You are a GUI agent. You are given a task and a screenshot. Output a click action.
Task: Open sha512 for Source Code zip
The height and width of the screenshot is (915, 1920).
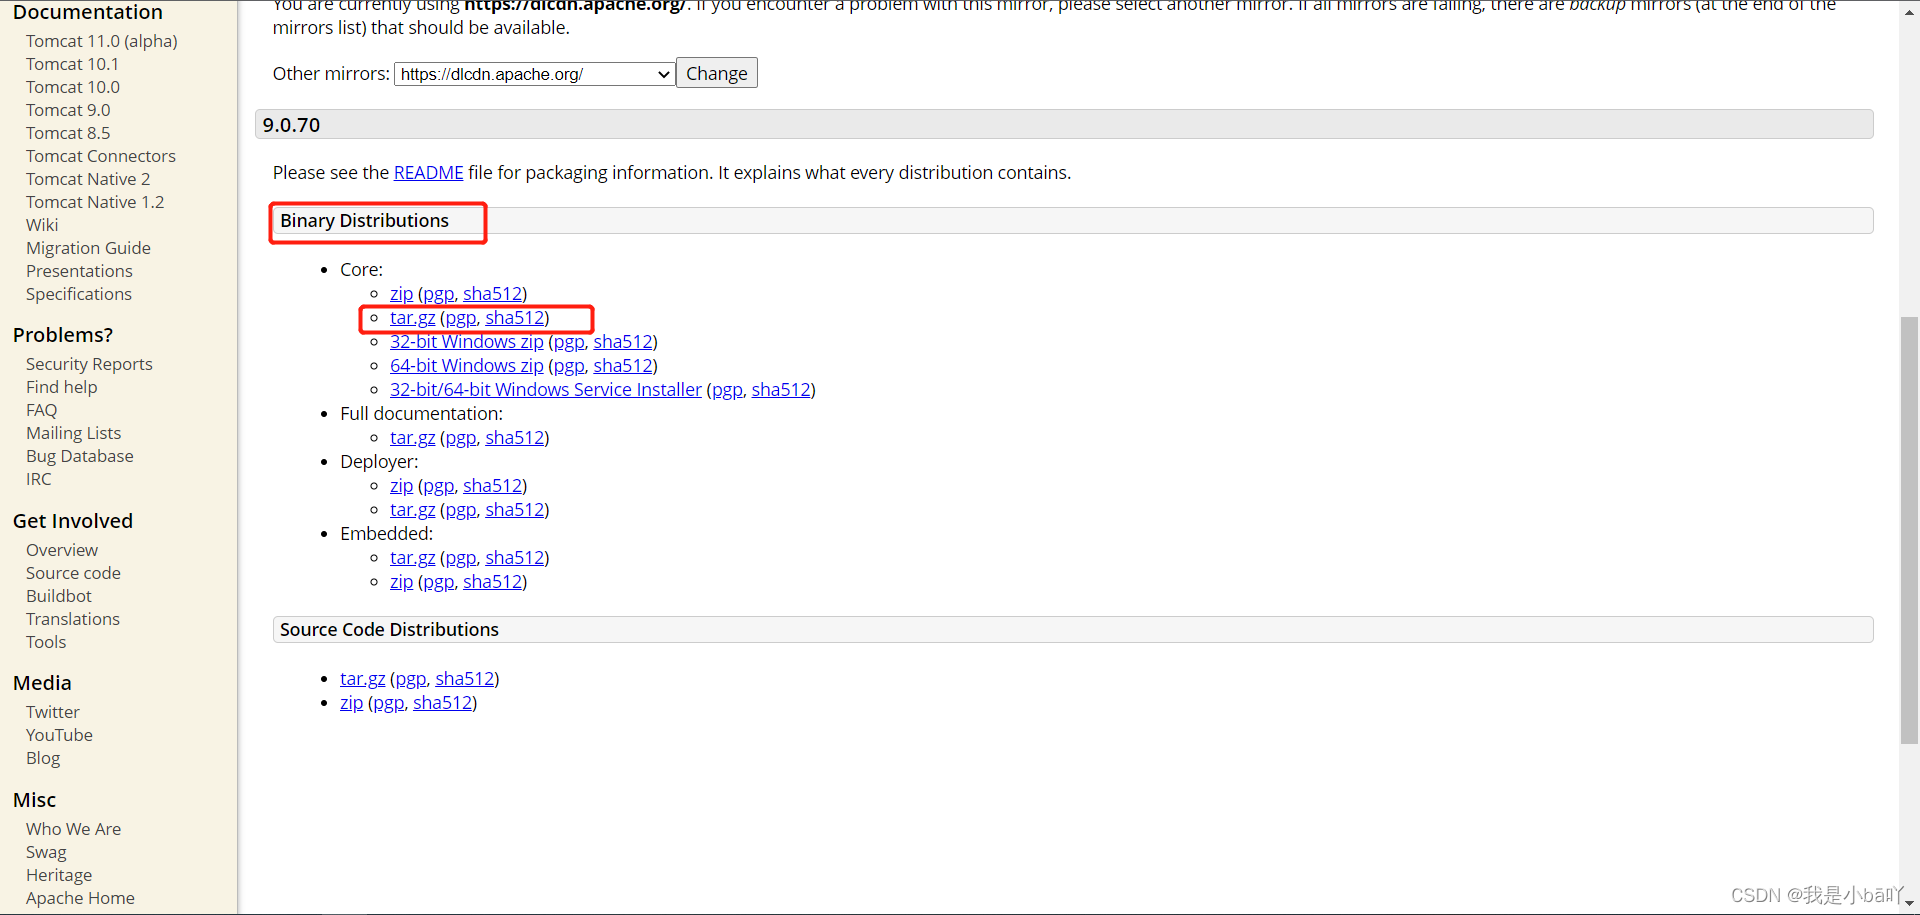coord(442,703)
